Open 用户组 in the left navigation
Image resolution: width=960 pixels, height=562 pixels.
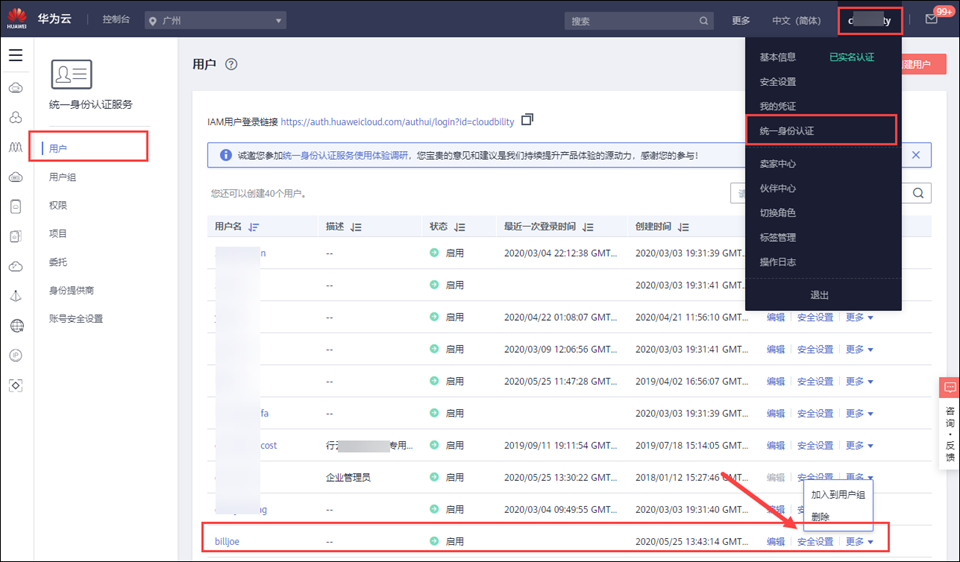[x=63, y=177]
